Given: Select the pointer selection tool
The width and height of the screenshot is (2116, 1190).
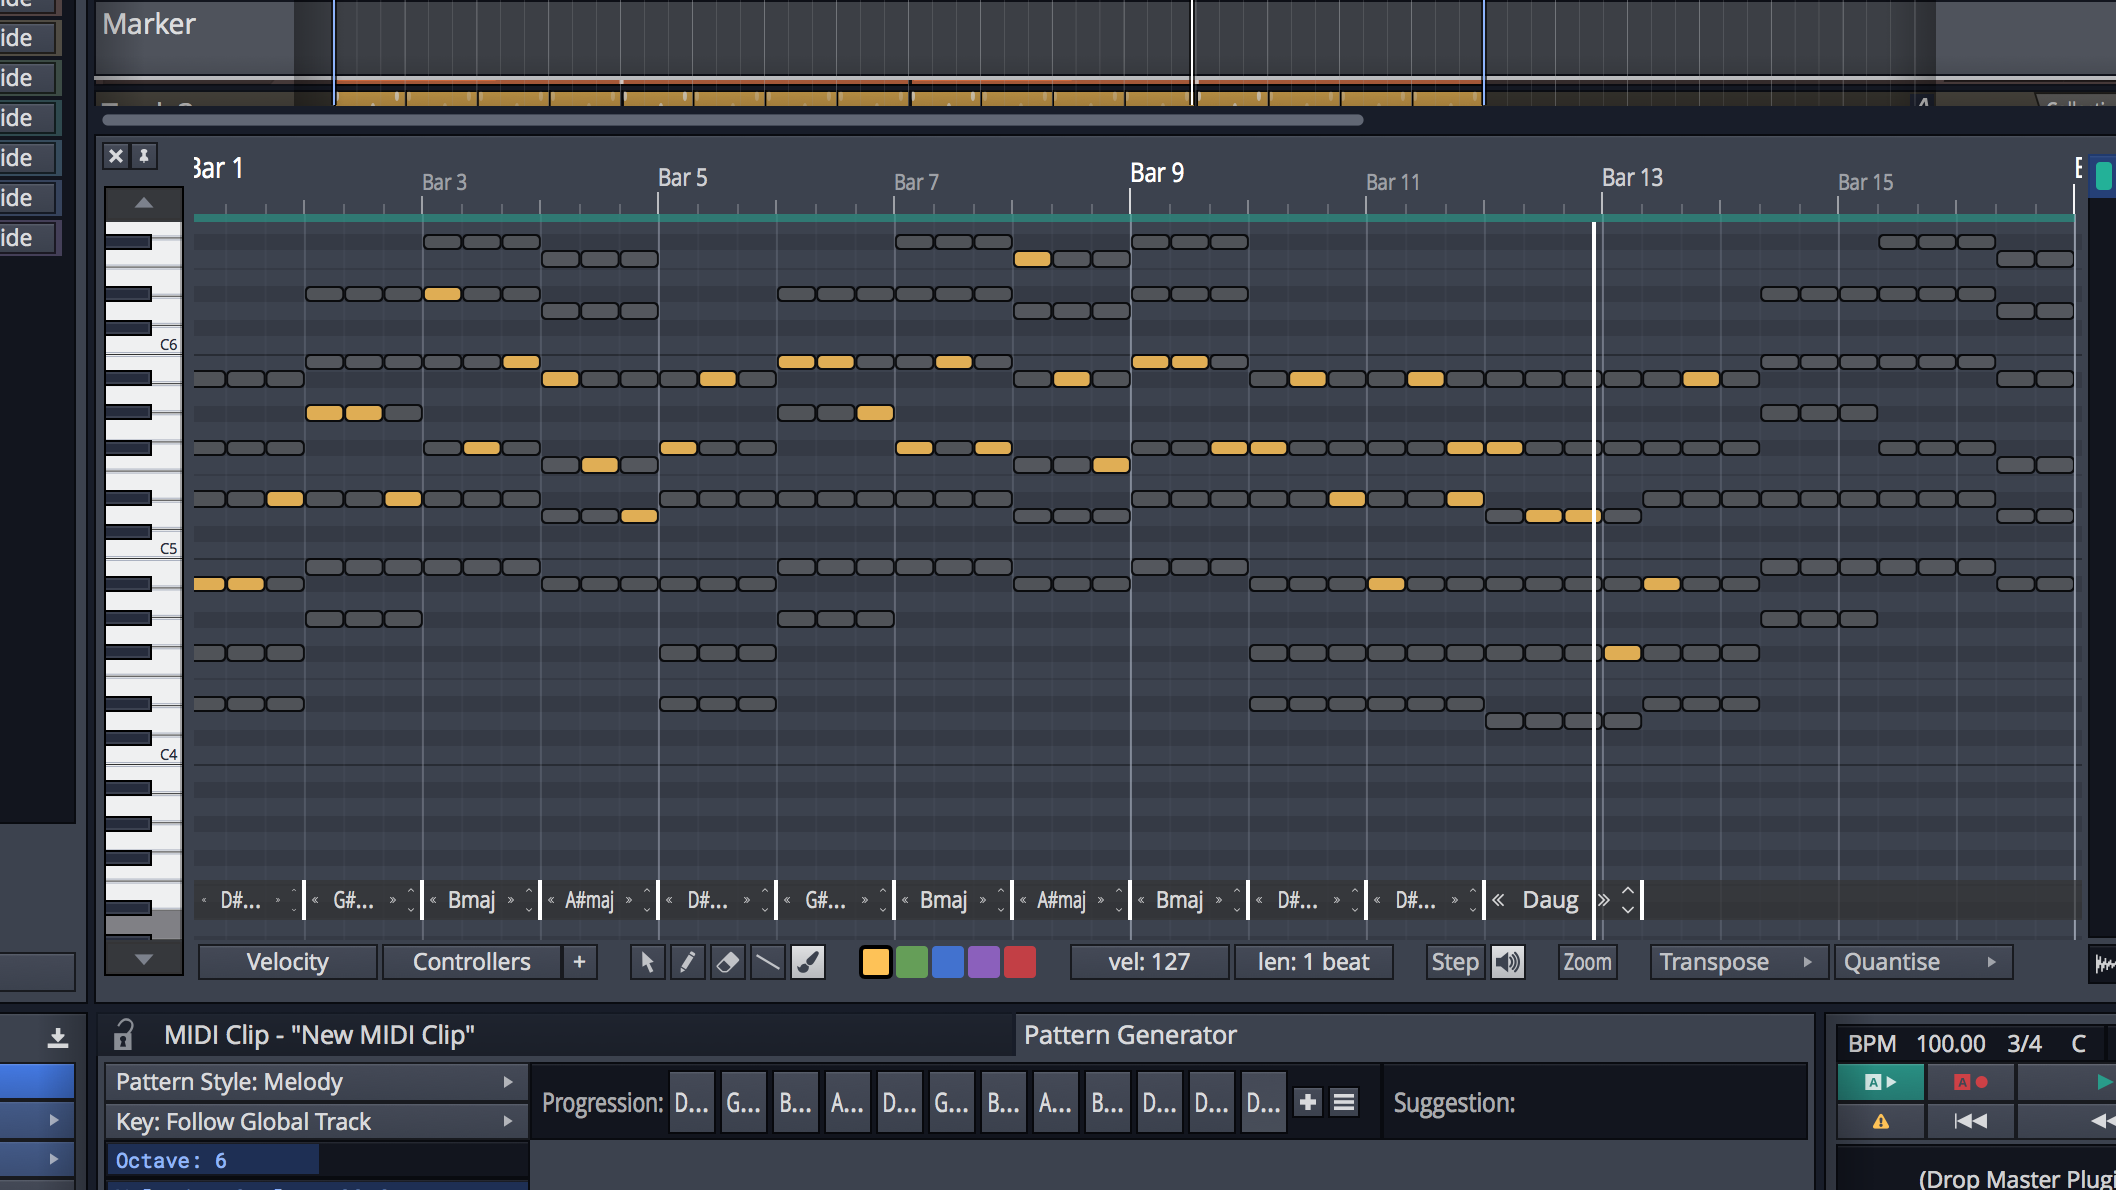Looking at the screenshot, I should click(648, 962).
